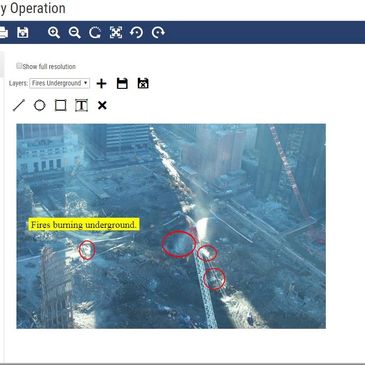365x365 pixels.
Task: Rotate image counterclockwise with toolbar icon
Action: [x=137, y=33]
